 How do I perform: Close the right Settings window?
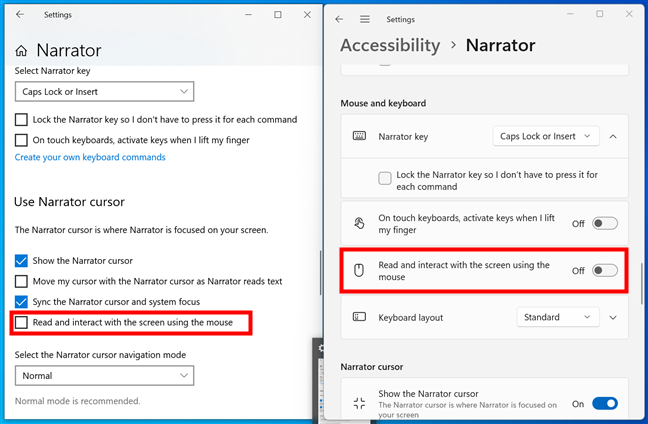[629, 14]
